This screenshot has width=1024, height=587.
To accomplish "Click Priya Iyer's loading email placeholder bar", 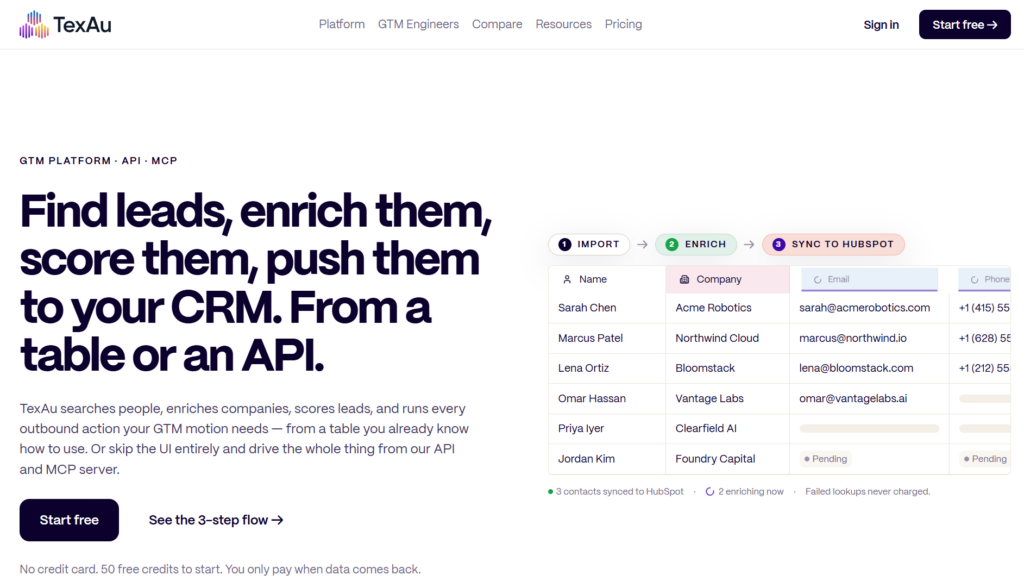I will [869, 429].
